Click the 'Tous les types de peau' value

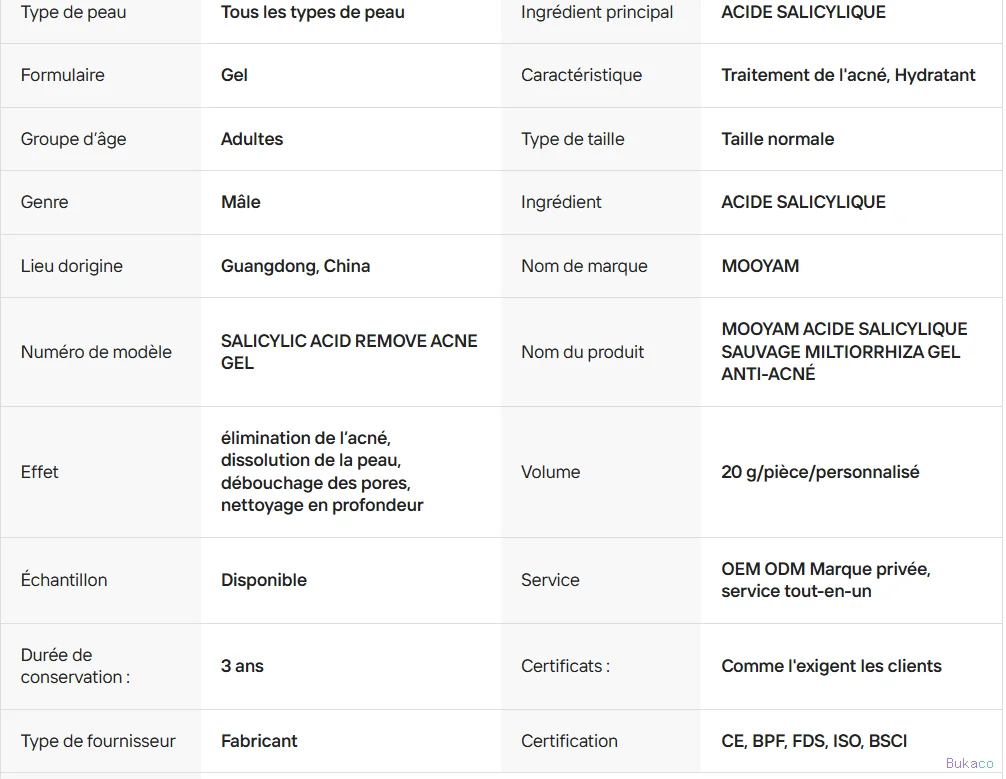tap(312, 12)
